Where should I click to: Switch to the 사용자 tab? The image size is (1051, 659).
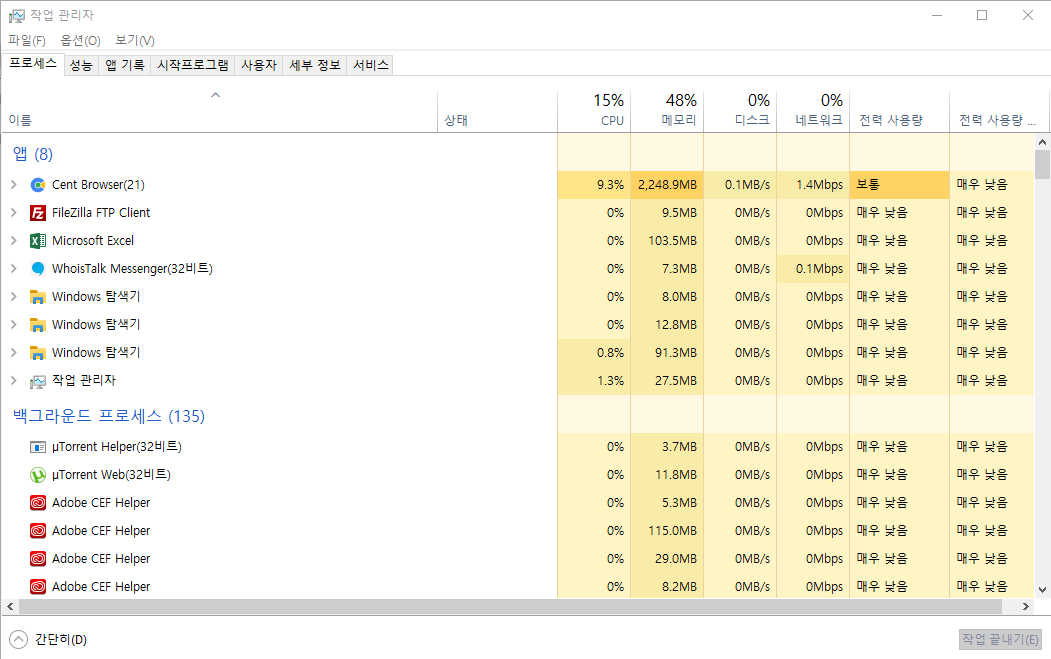click(x=259, y=65)
